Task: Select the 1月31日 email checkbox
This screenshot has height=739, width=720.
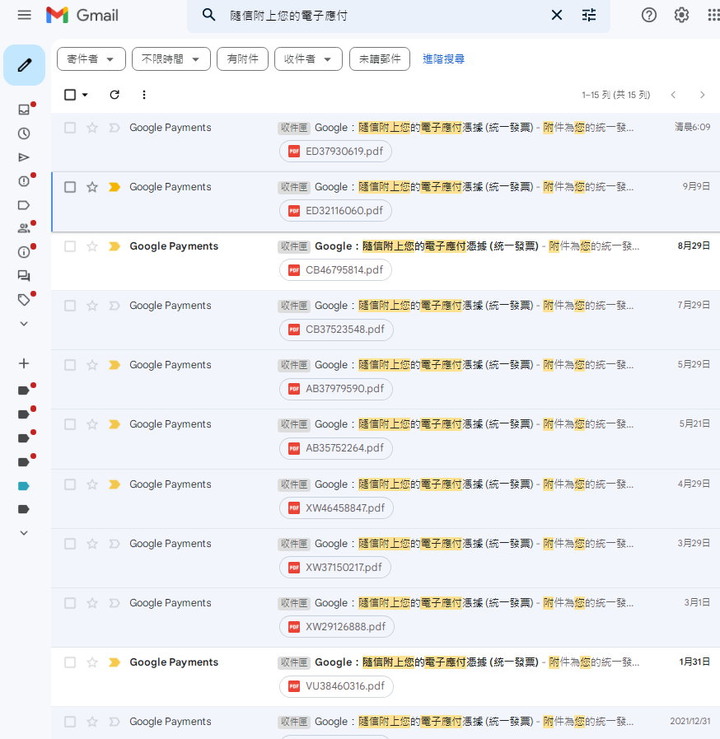Action: [70, 663]
